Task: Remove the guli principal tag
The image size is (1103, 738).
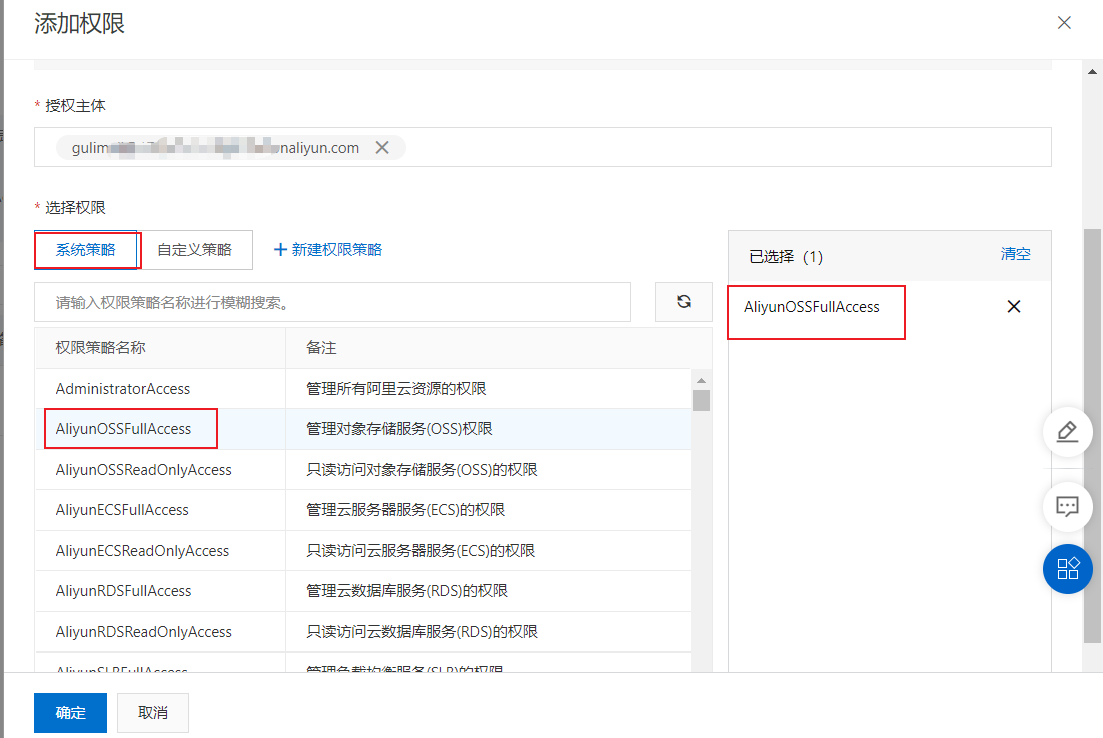Action: tap(382, 148)
